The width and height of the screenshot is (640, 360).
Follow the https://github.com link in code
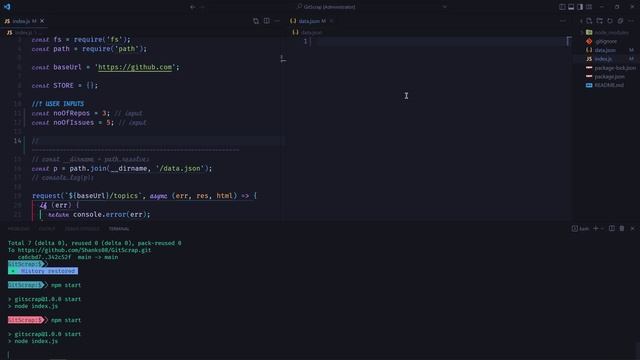point(135,67)
